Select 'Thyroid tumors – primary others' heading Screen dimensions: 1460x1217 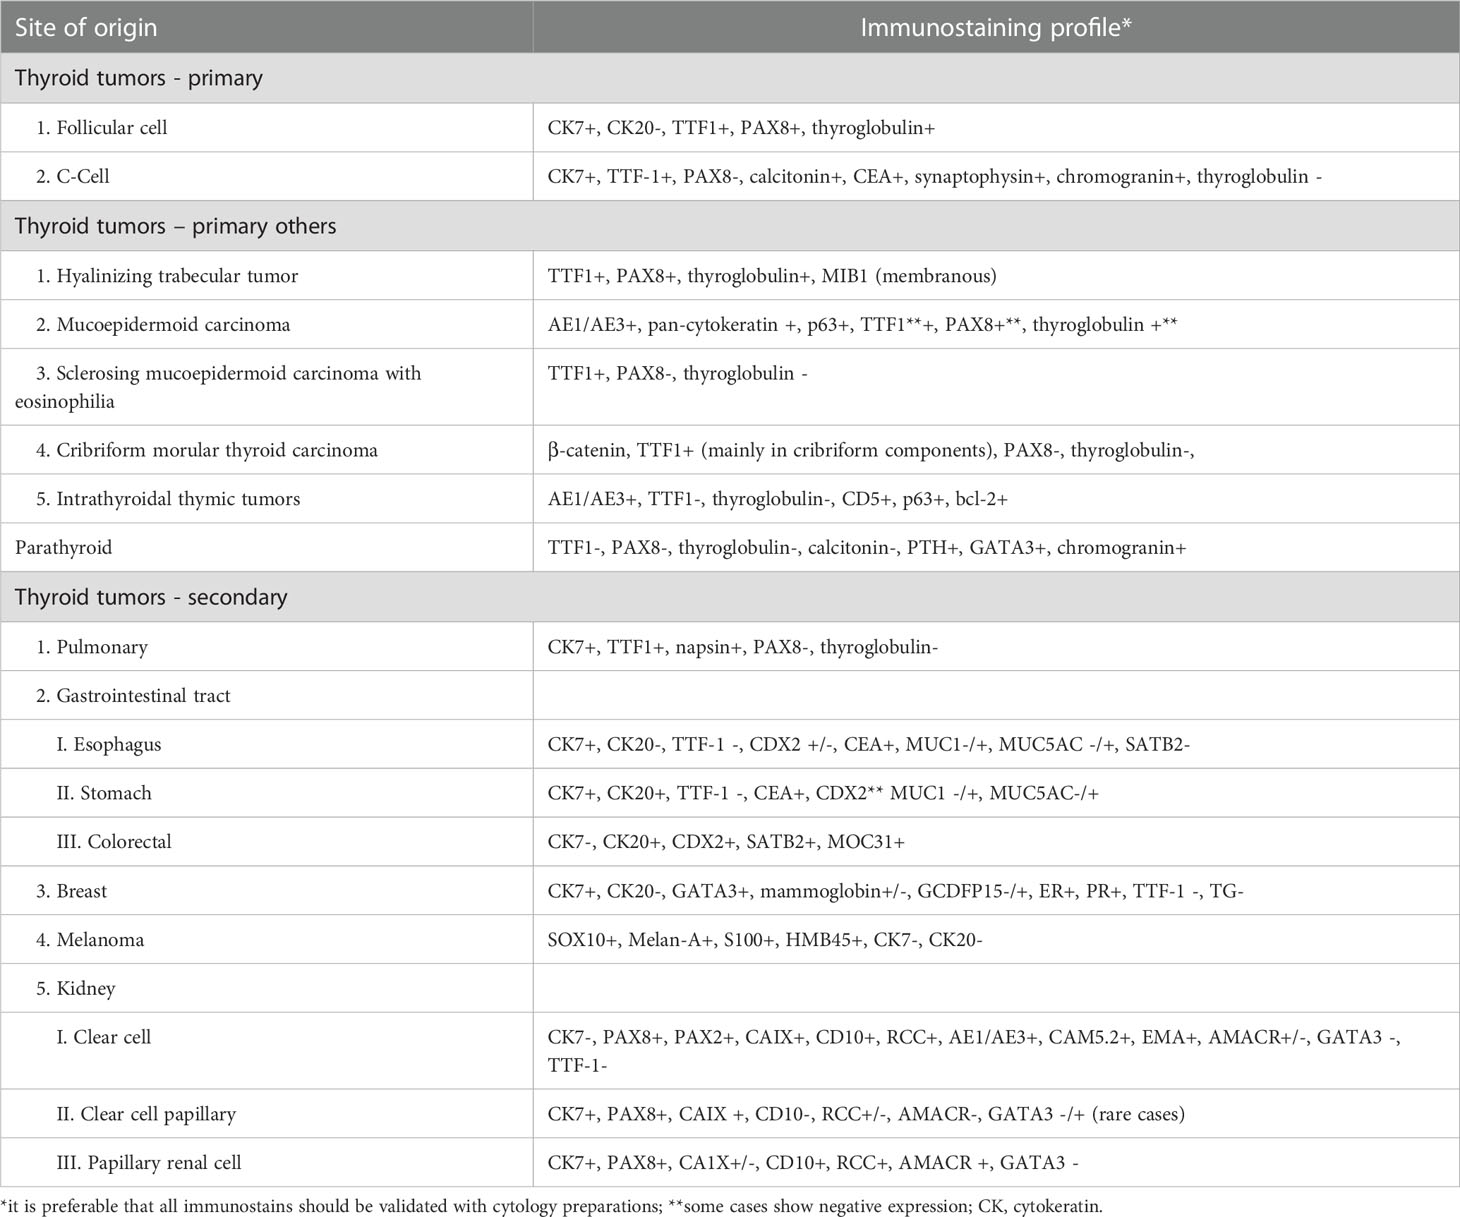pos(175,226)
